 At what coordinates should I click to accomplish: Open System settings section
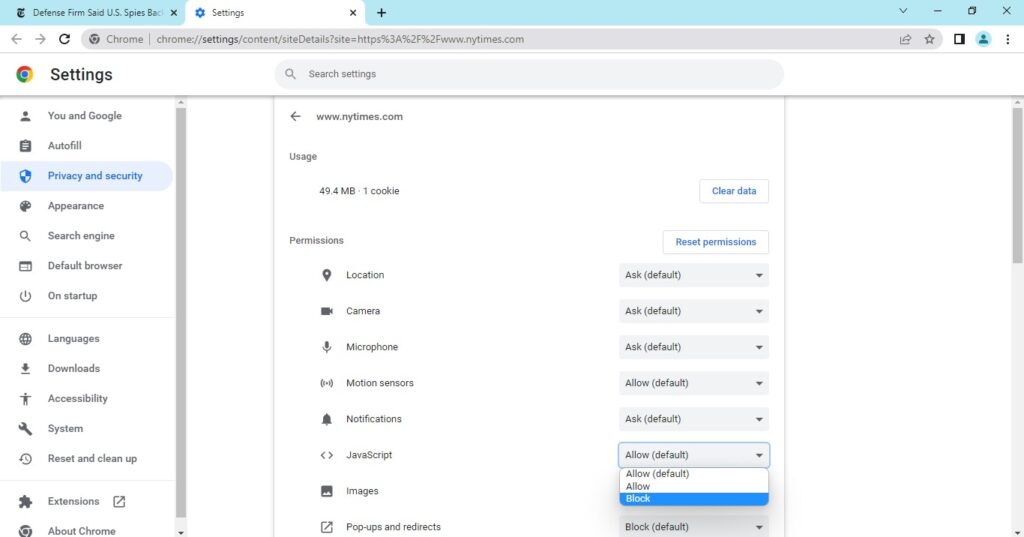[65, 429]
